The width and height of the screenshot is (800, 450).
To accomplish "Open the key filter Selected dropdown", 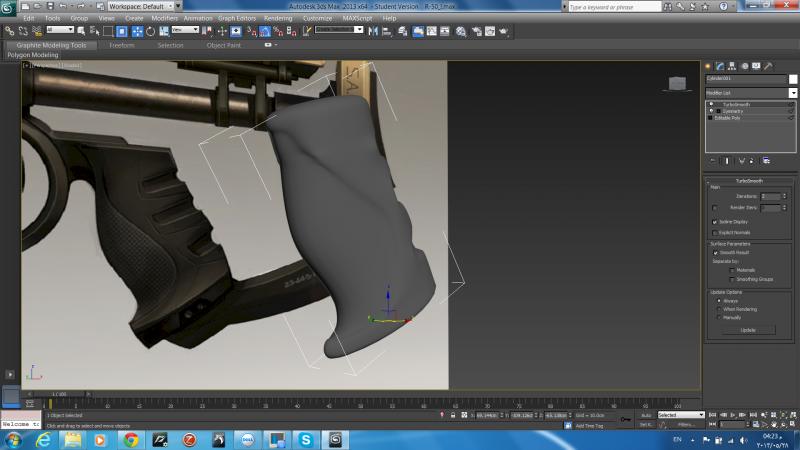I will (x=681, y=415).
